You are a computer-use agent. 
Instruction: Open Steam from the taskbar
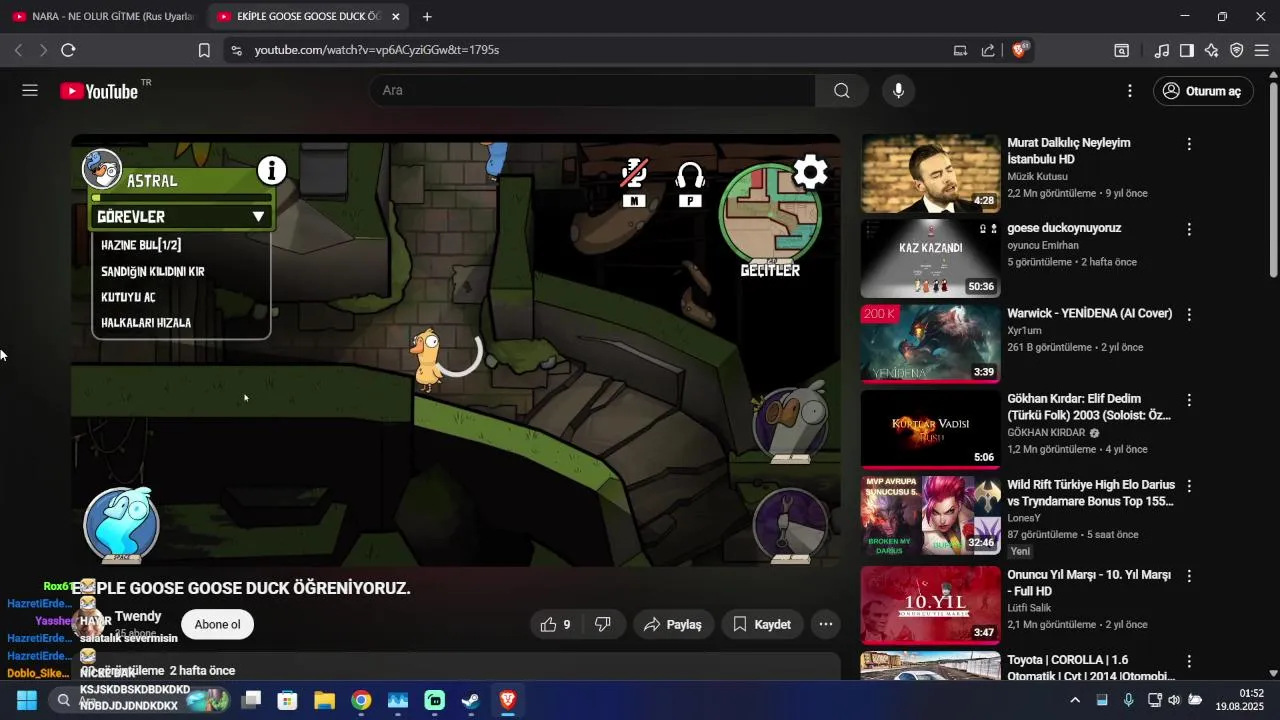[x=471, y=700]
